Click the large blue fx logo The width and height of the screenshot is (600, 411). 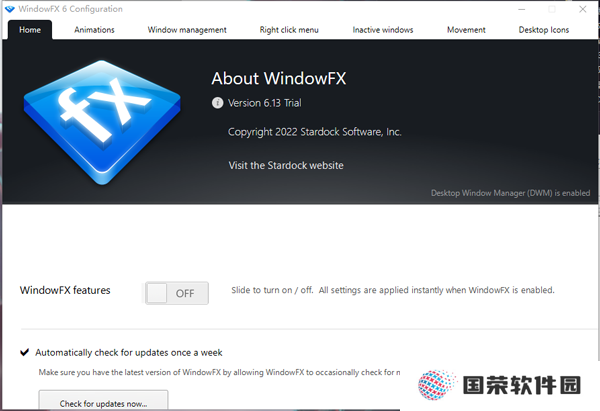[102, 122]
